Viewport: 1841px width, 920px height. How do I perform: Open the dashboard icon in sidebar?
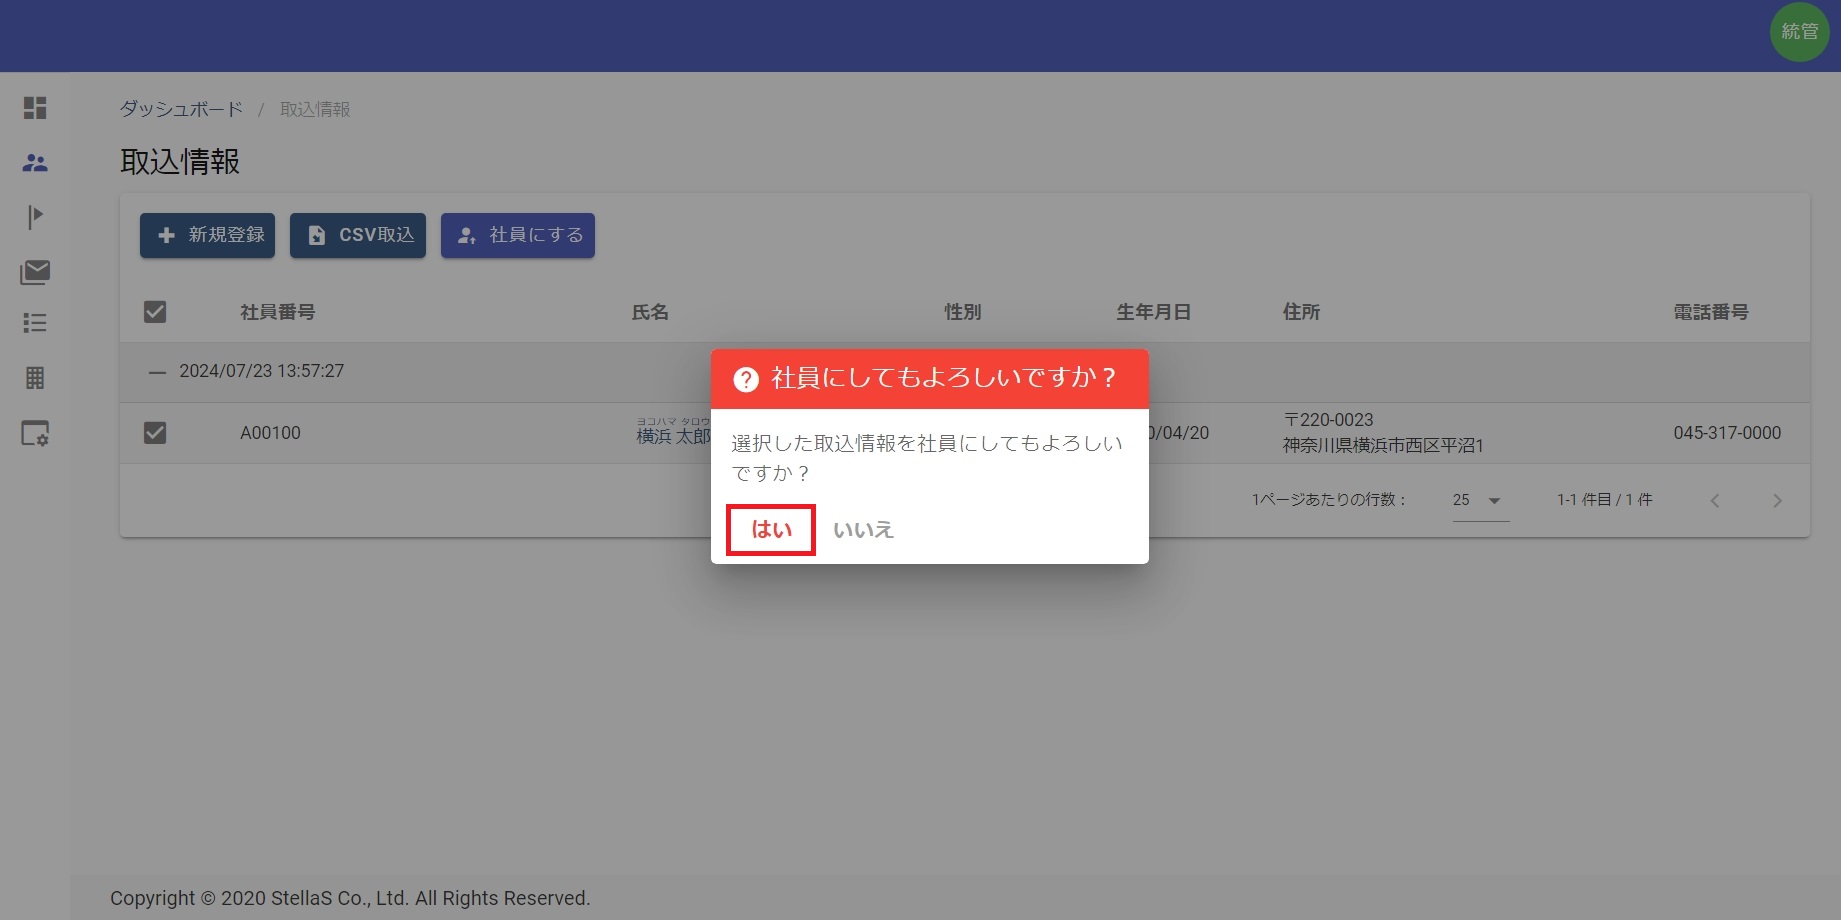click(35, 108)
